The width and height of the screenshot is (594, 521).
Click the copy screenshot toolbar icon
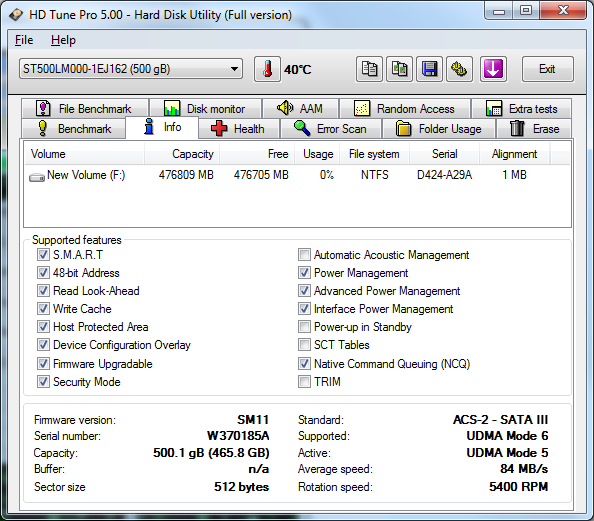399,69
